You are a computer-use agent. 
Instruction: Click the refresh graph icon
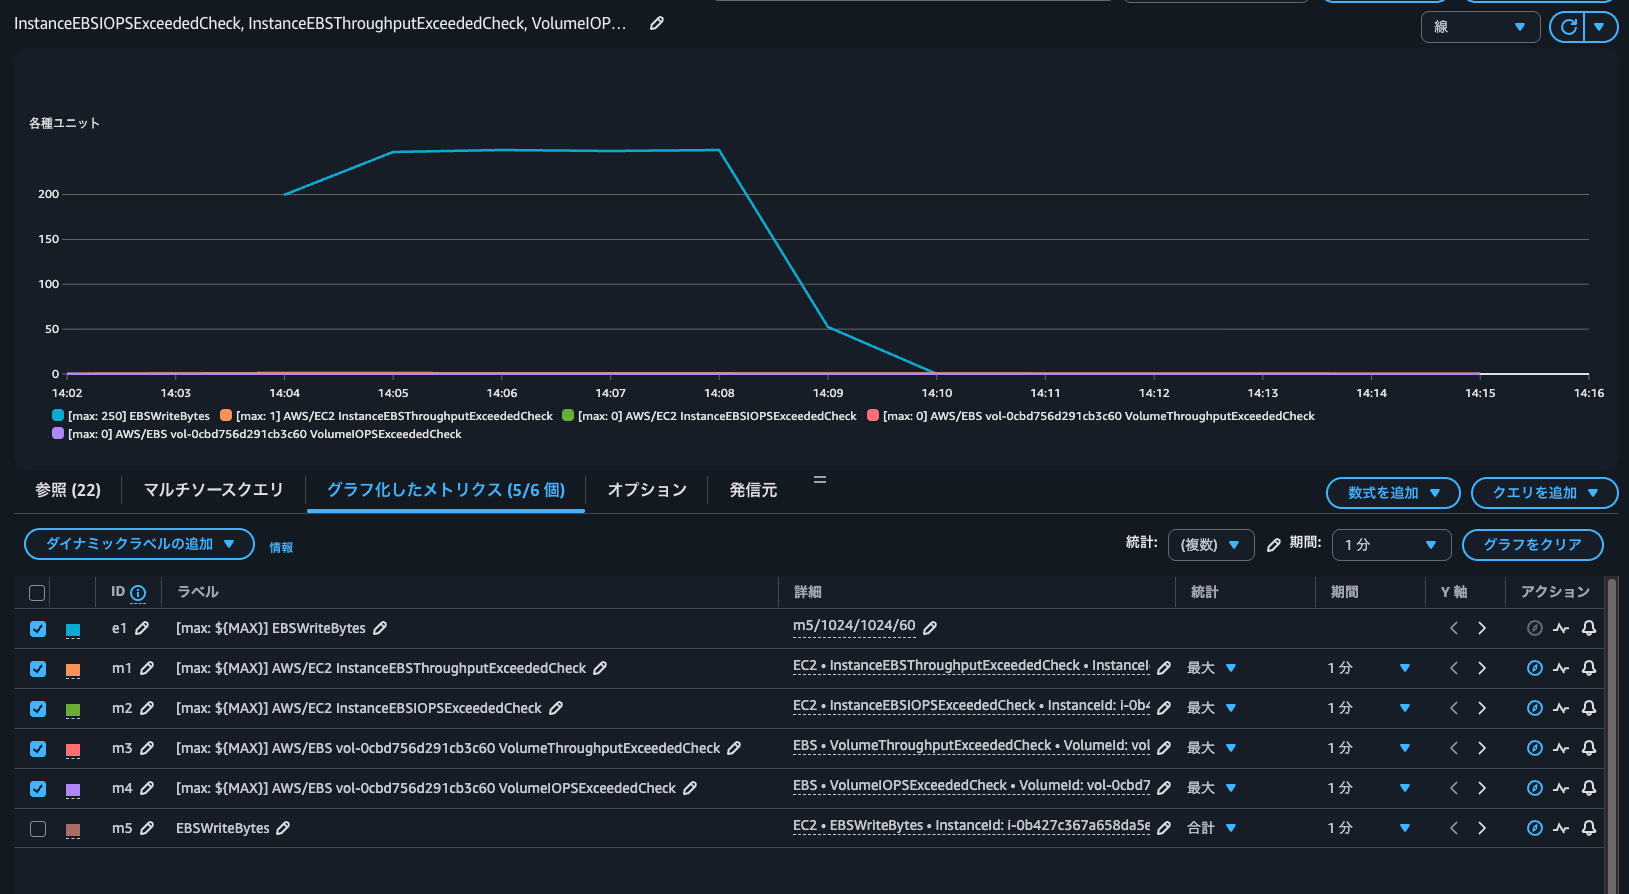(1568, 27)
